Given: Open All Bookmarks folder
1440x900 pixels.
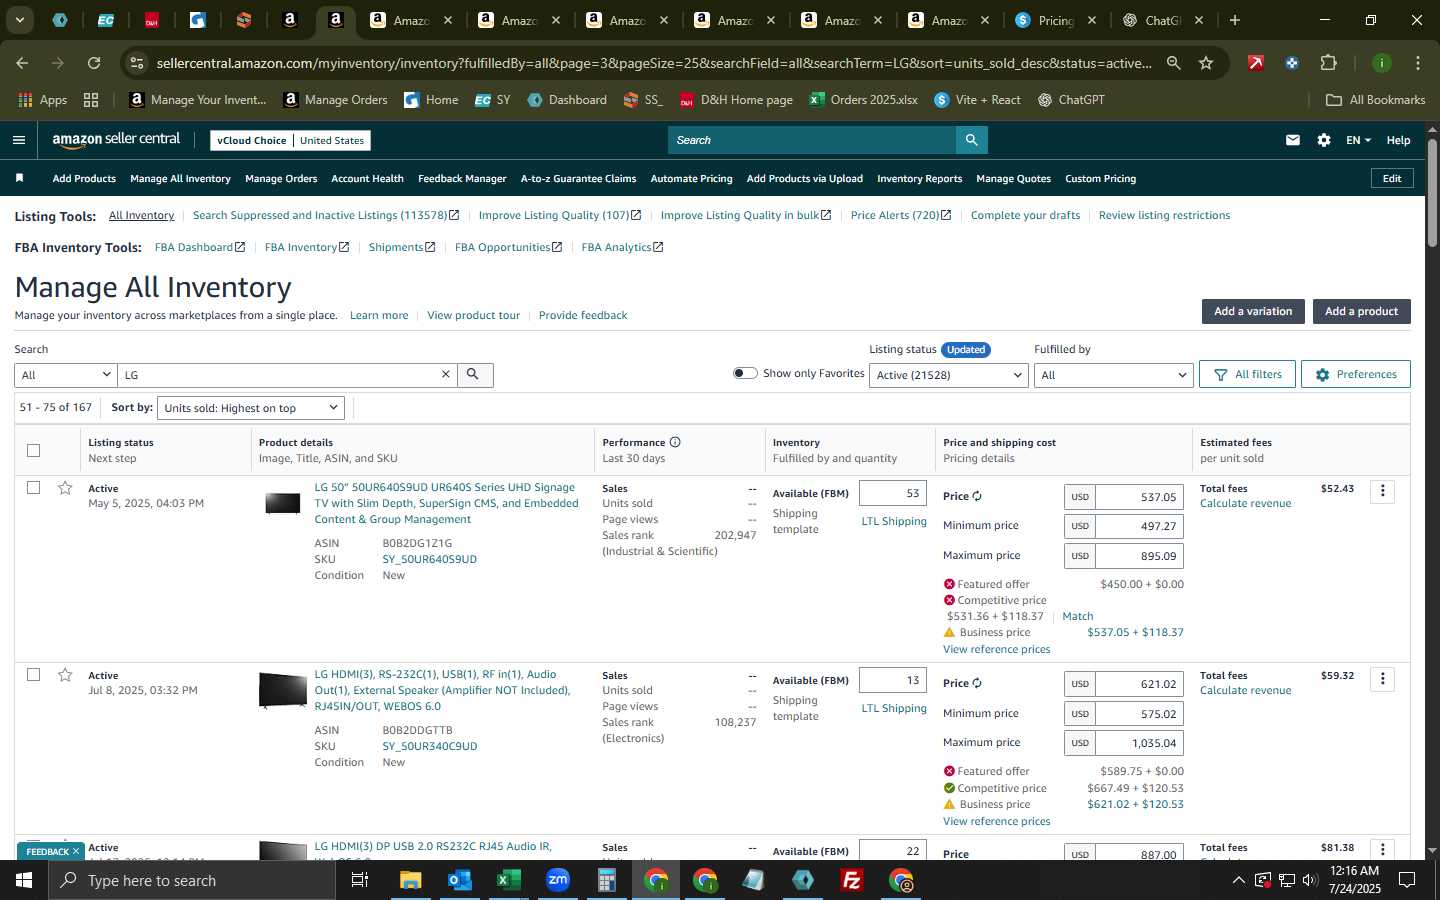Looking at the screenshot, I should (x=1375, y=100).
